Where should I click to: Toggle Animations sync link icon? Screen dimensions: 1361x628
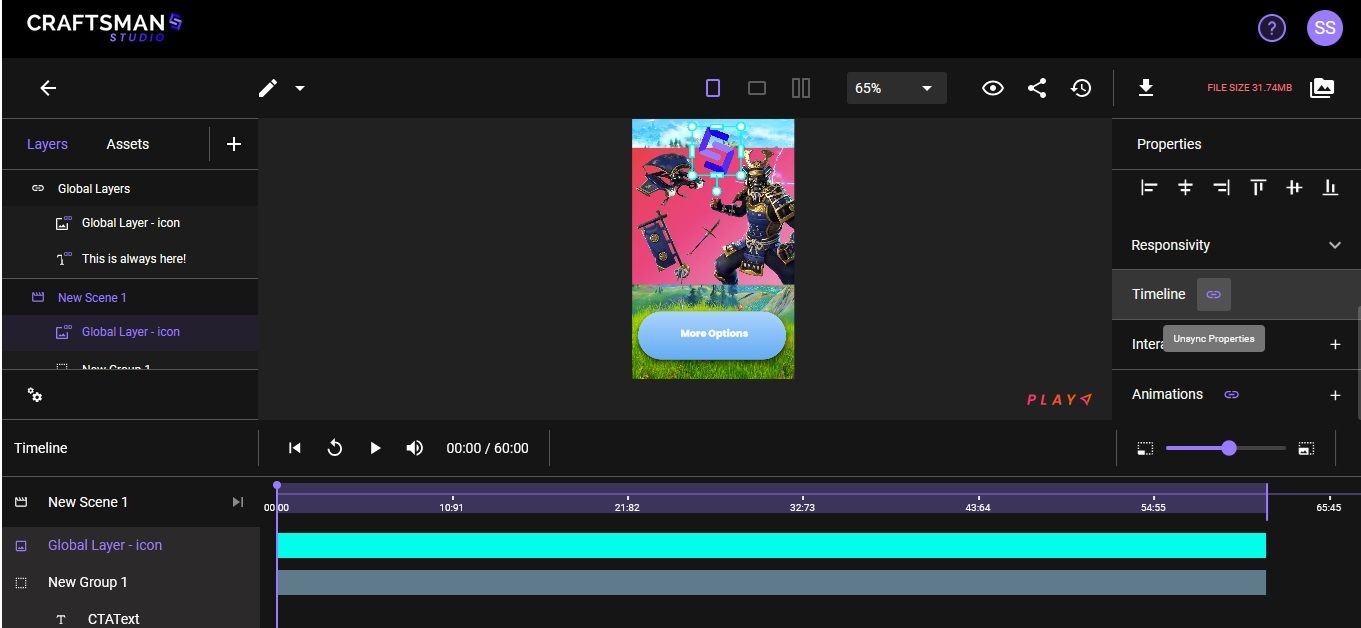click(1231, 395)
